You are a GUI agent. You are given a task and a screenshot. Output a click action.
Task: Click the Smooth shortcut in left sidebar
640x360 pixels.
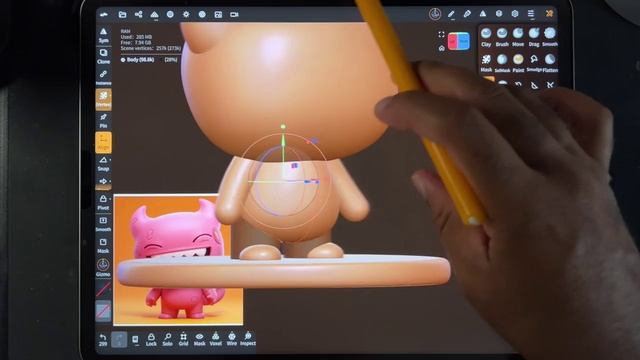103,224
